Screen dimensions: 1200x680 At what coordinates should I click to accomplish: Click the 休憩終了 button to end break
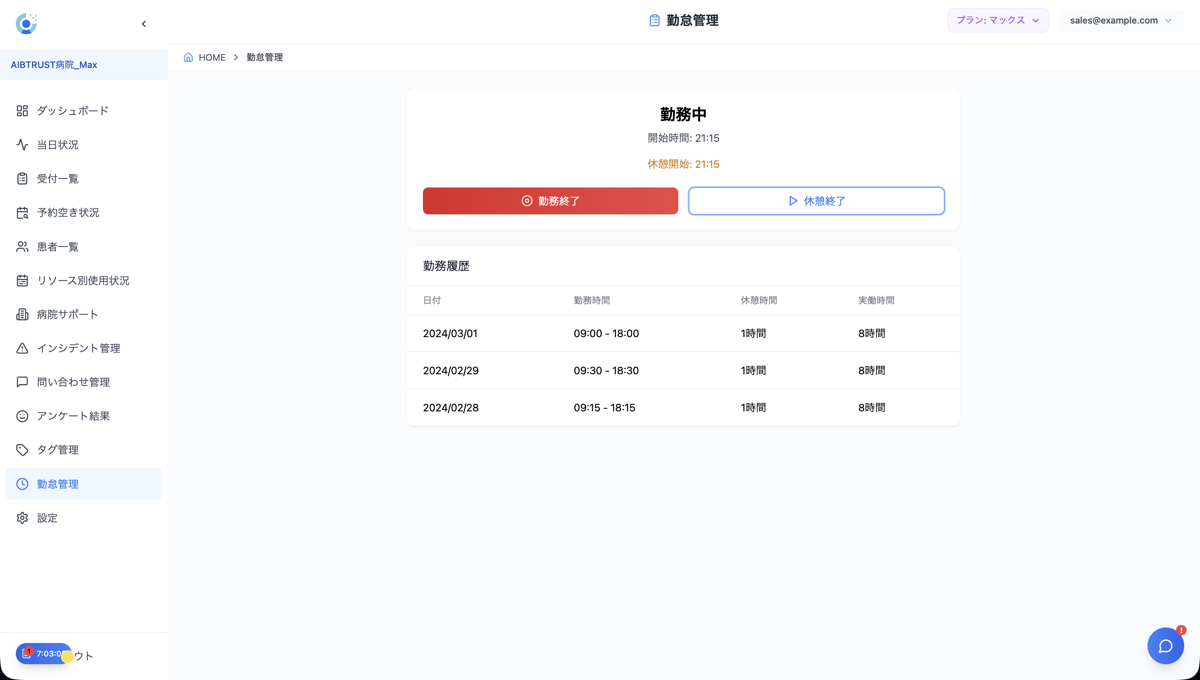(x=816, y=201)
